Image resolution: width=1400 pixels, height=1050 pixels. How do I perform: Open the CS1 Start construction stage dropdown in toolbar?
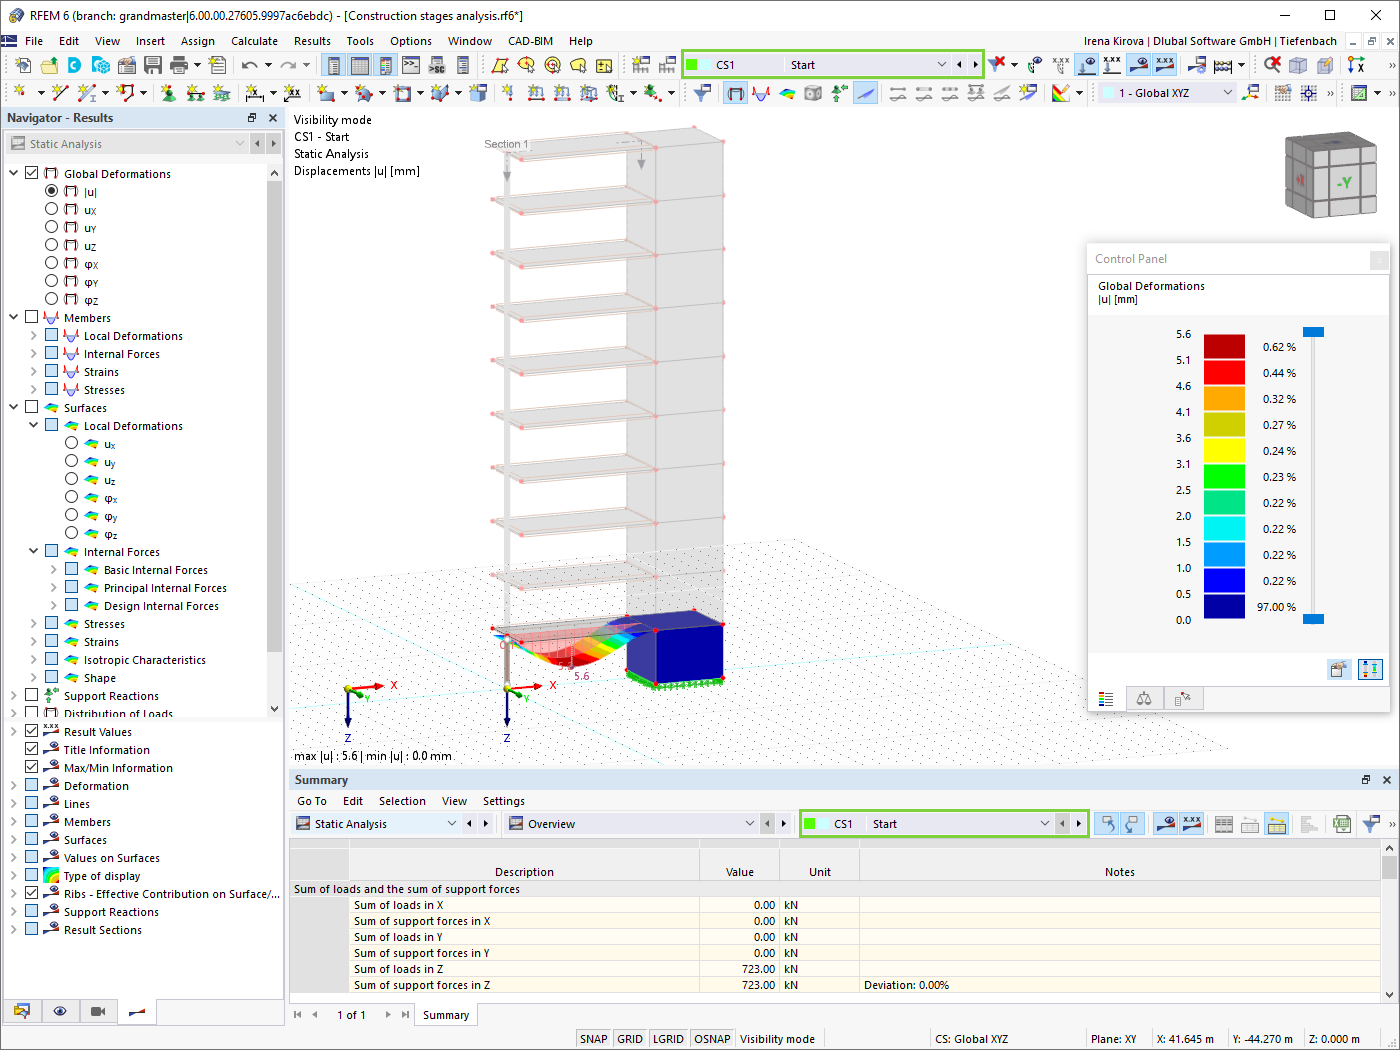[941, 65]
